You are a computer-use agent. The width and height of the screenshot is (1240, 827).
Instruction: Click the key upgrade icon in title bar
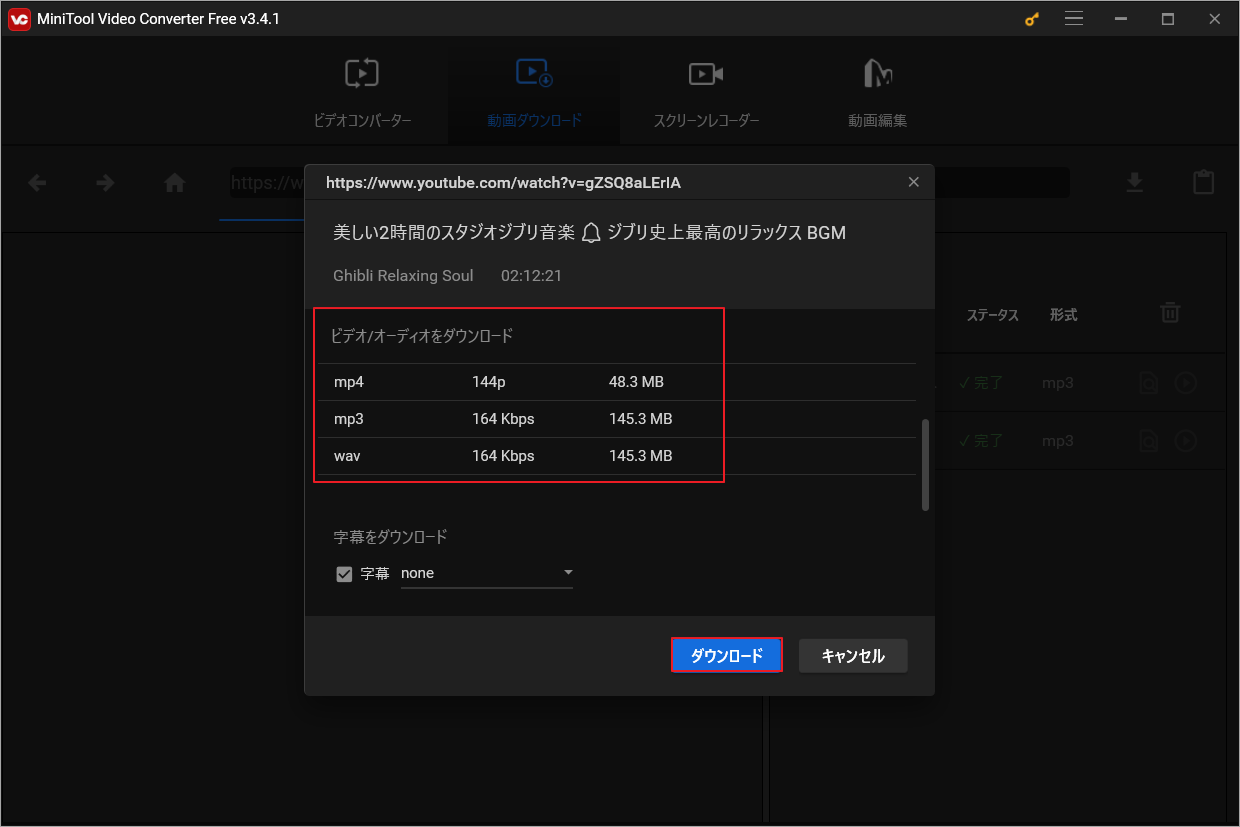1032,19
